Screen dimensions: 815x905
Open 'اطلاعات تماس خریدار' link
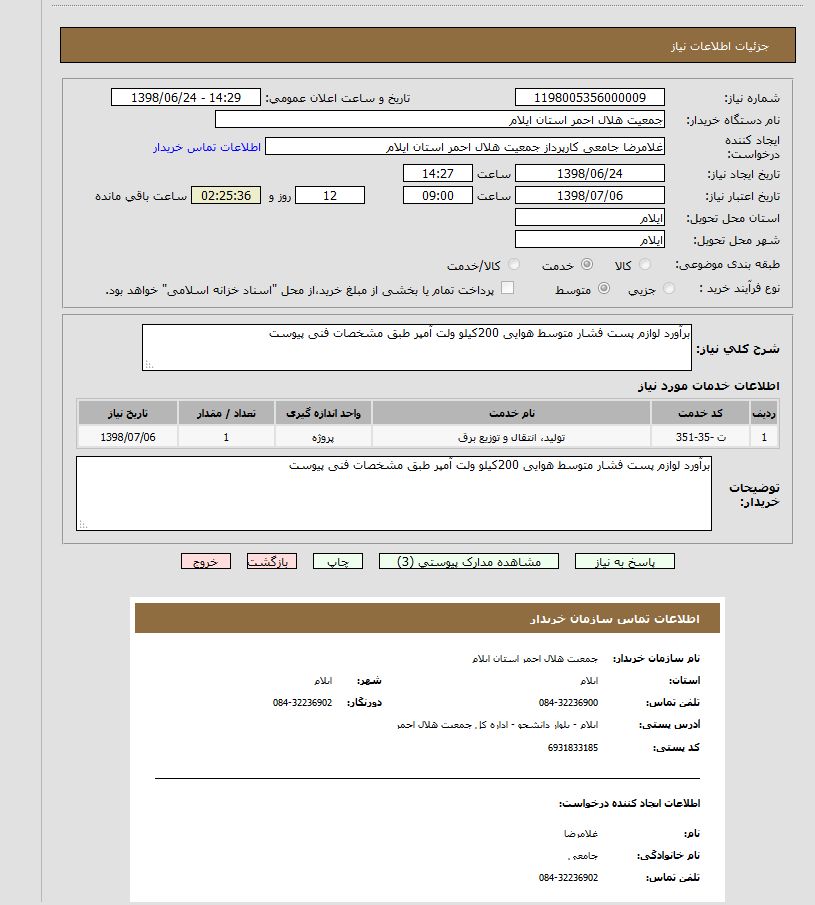206,147
